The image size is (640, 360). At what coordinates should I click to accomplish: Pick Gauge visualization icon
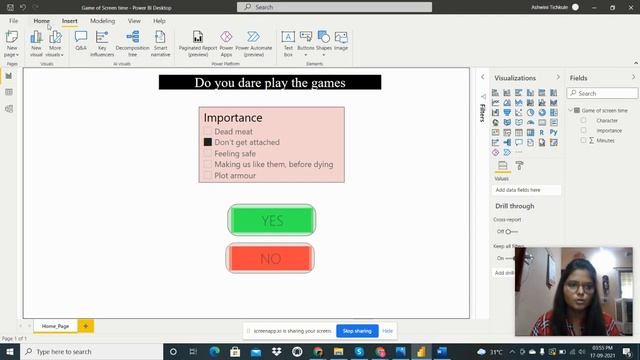click(530, 122)
